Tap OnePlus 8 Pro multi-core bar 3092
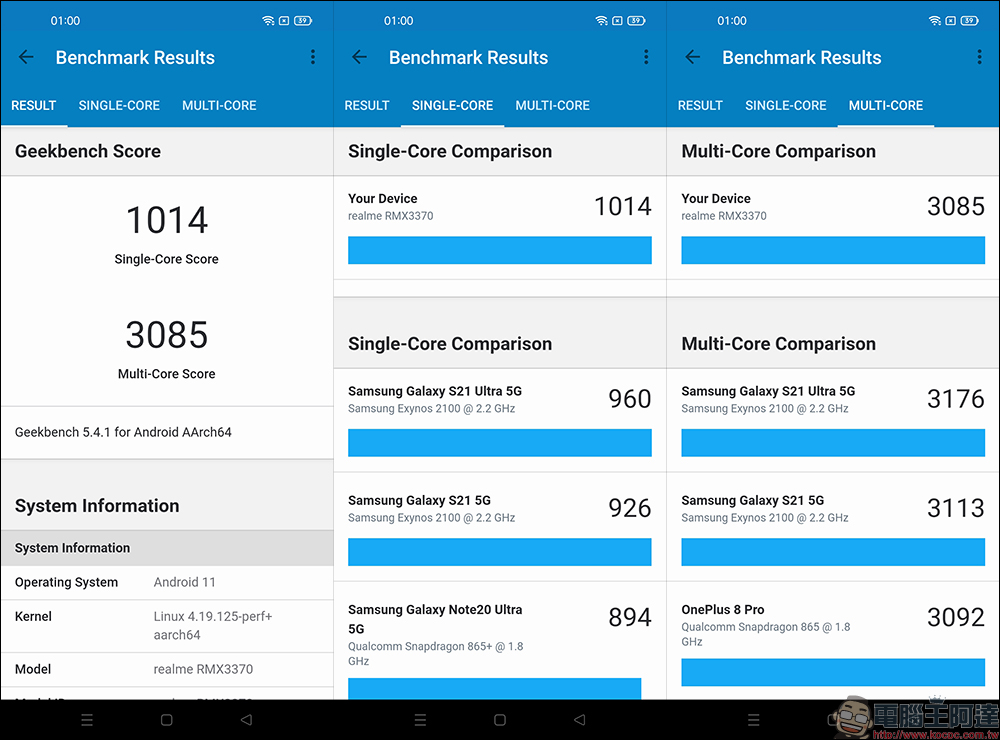This screenshot has height=740, width=1000. tap(833, 672)
